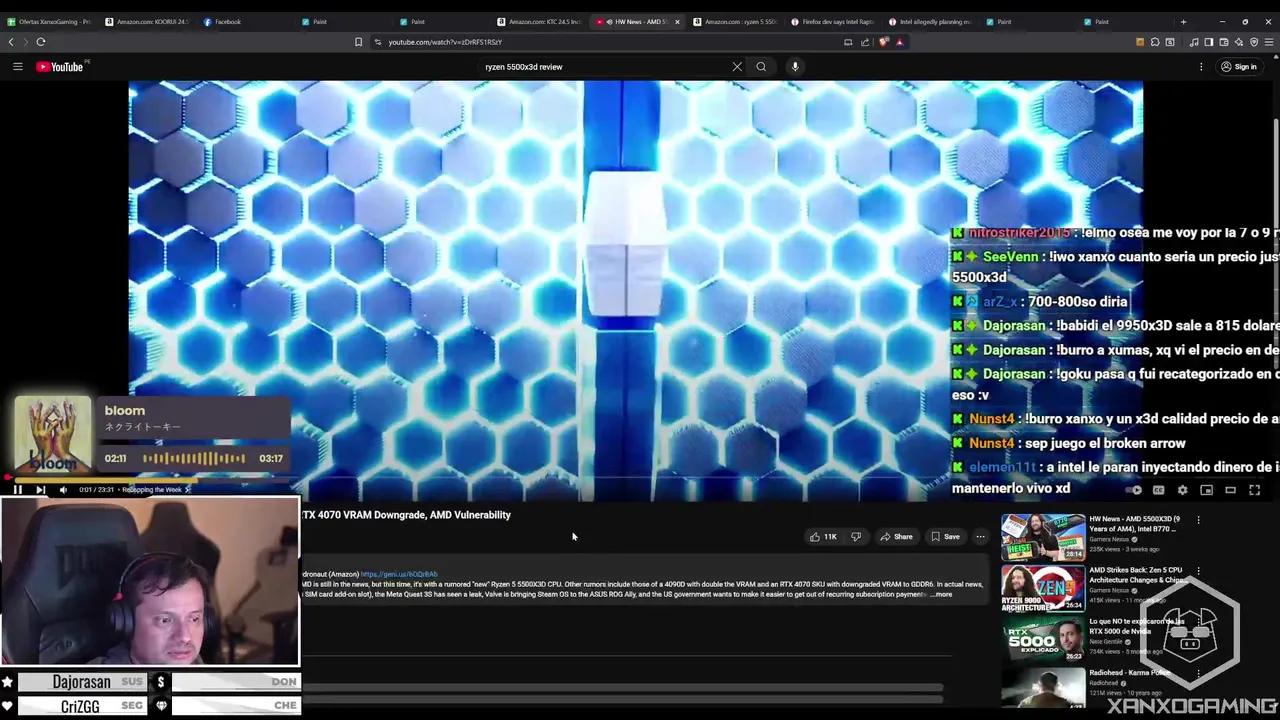
Task: Skip to next video in player
Action: coord(40,490)
